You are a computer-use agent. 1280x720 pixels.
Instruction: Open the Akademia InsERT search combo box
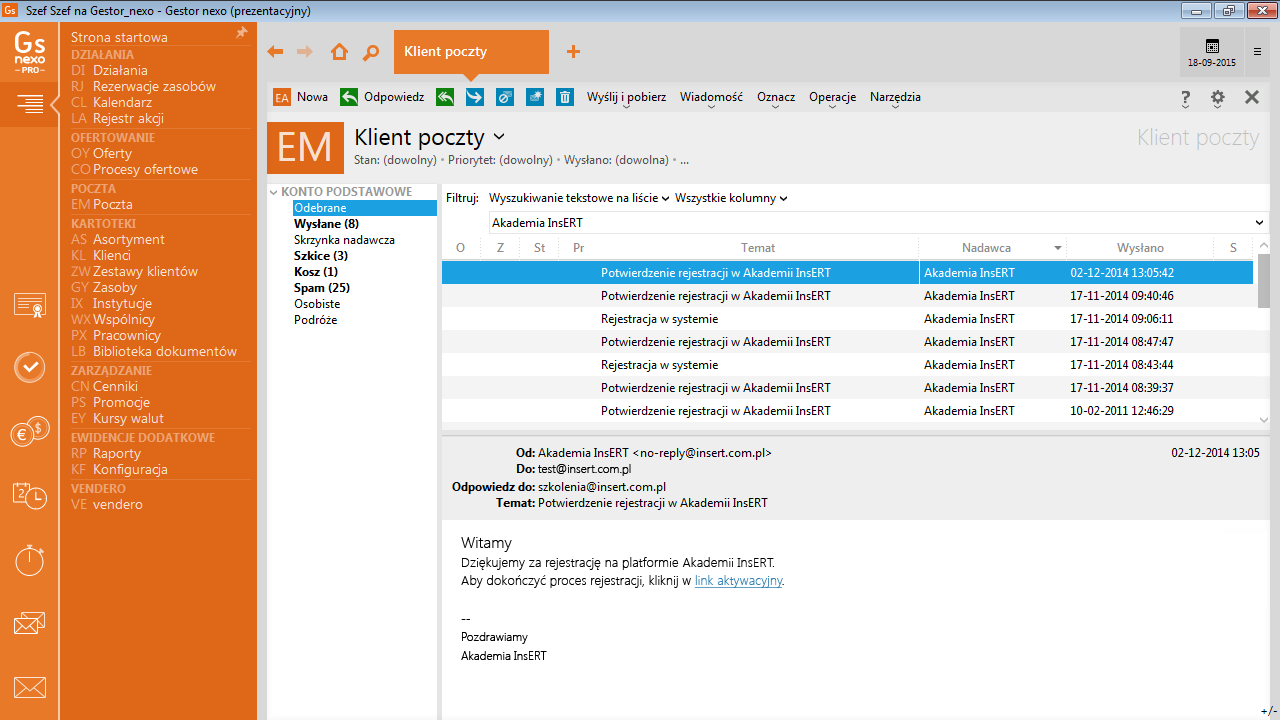(877, 223)
